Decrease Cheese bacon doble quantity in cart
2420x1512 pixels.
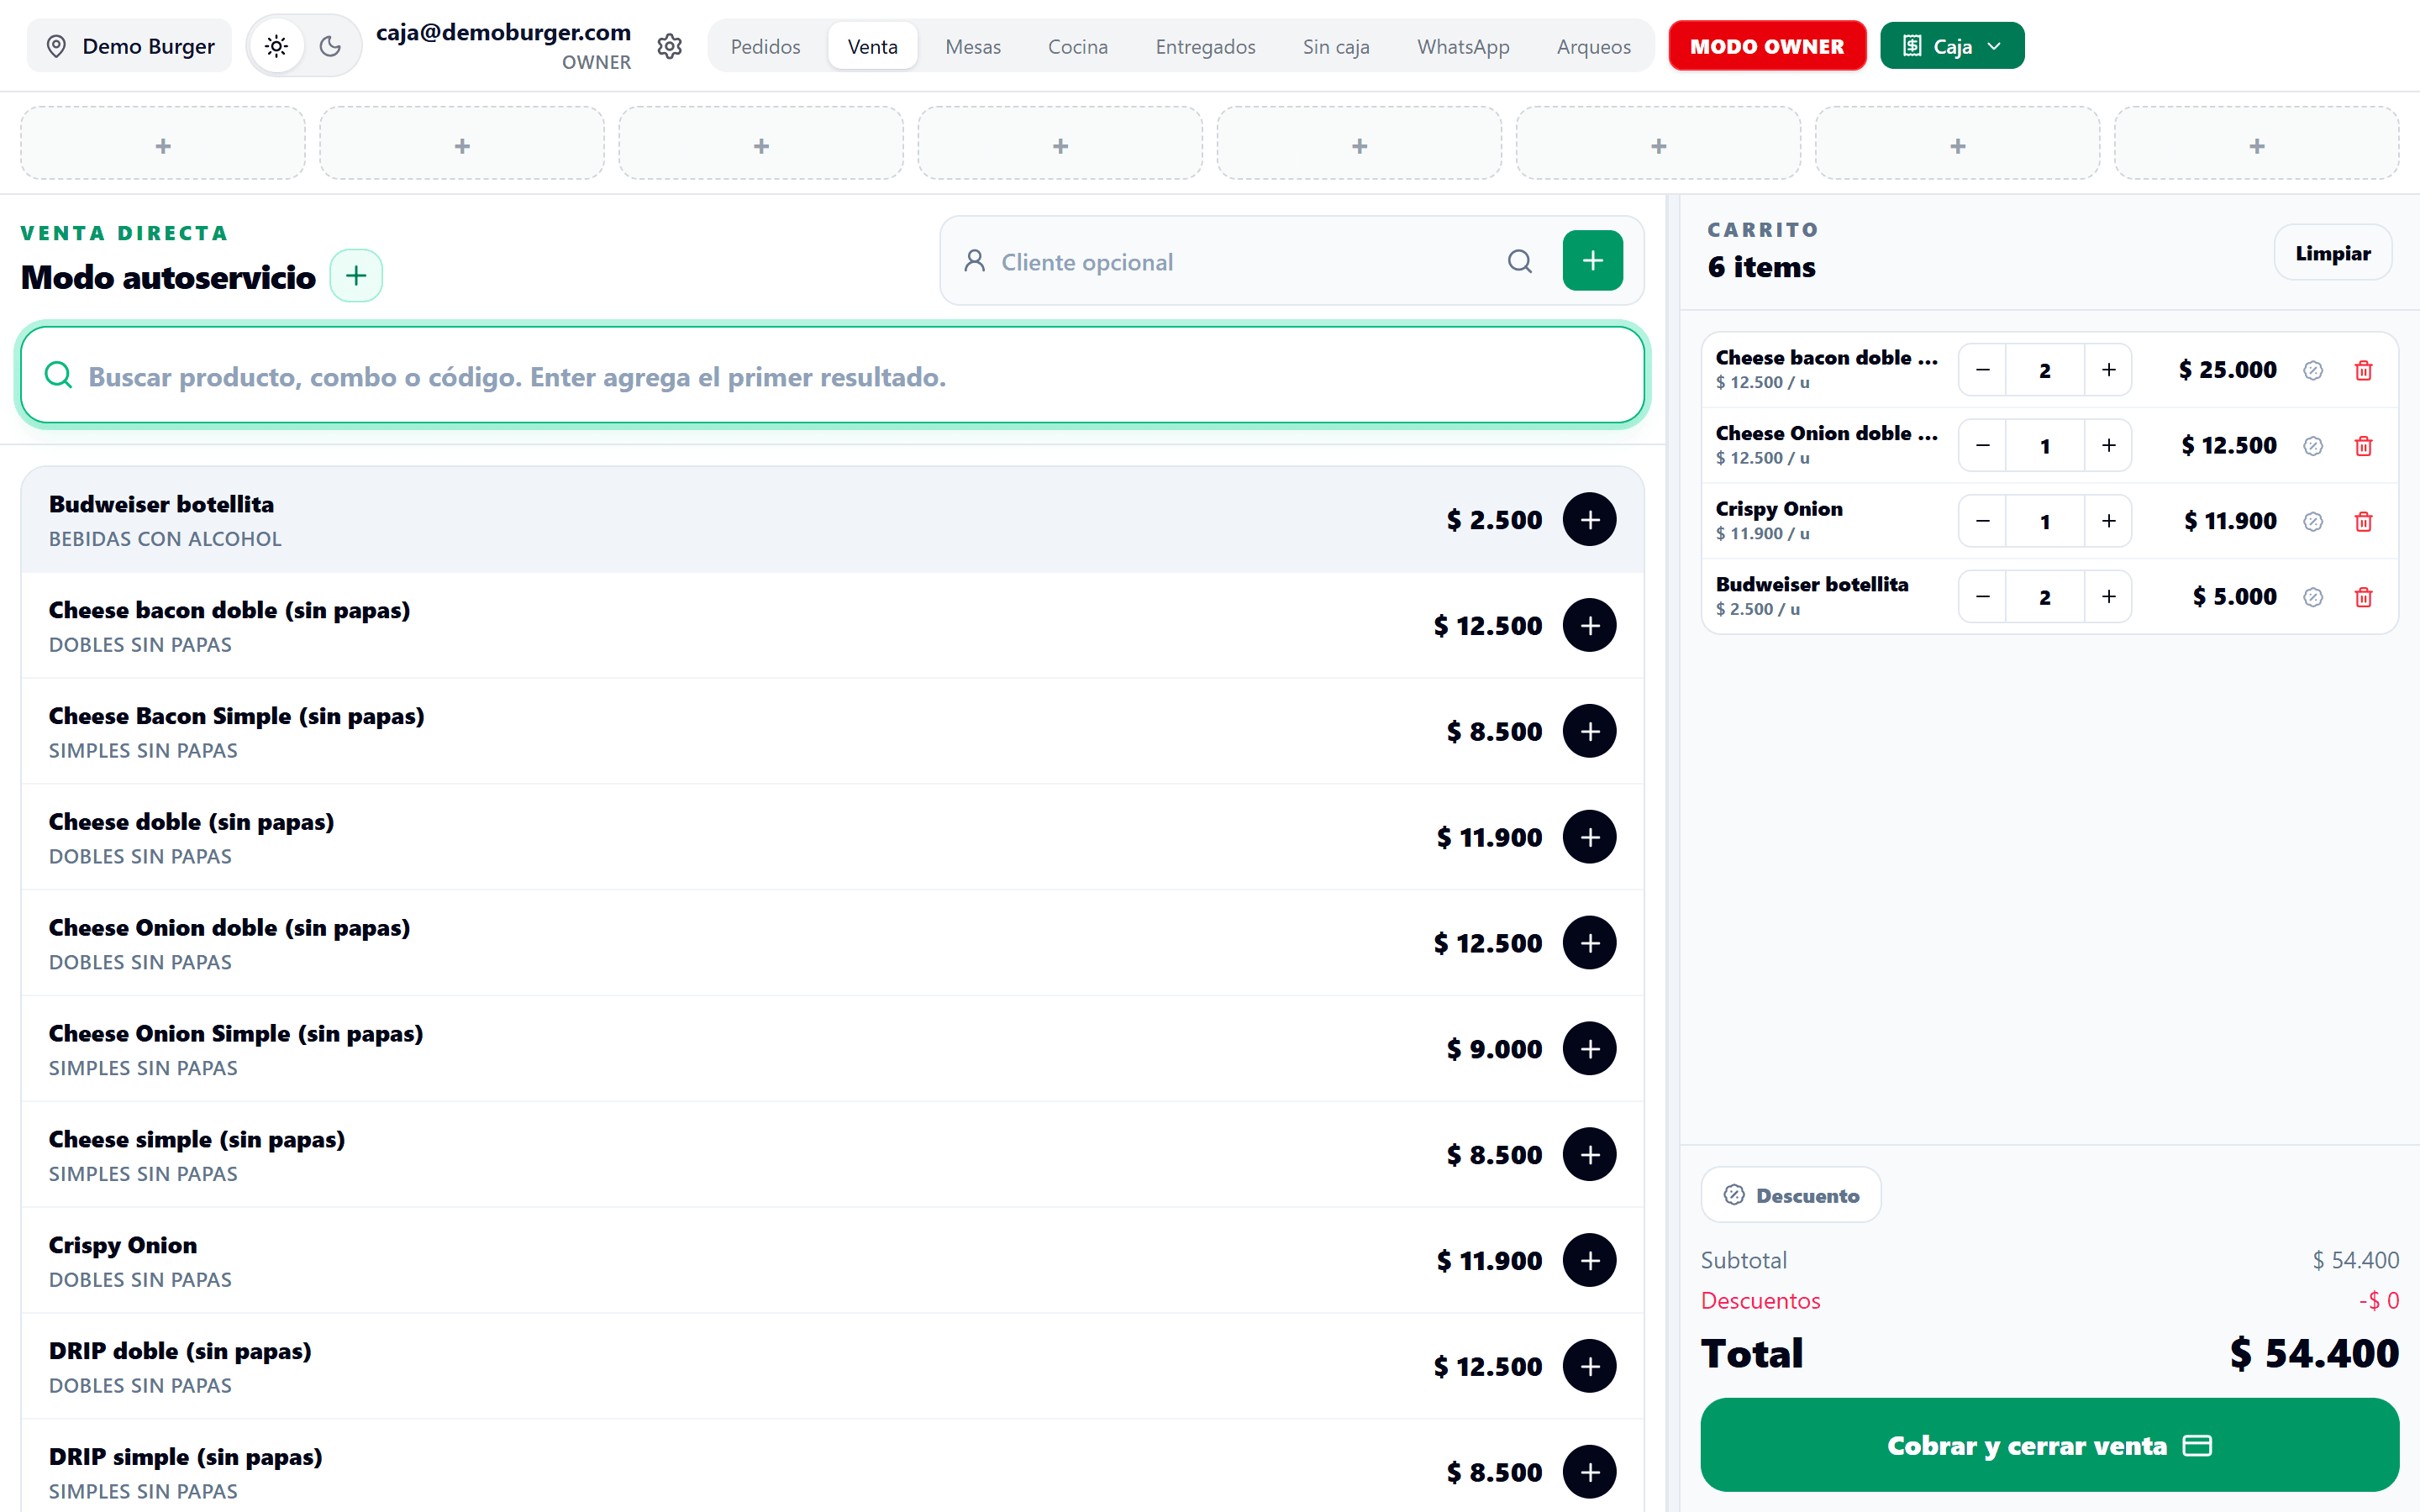coord(1982,370)
